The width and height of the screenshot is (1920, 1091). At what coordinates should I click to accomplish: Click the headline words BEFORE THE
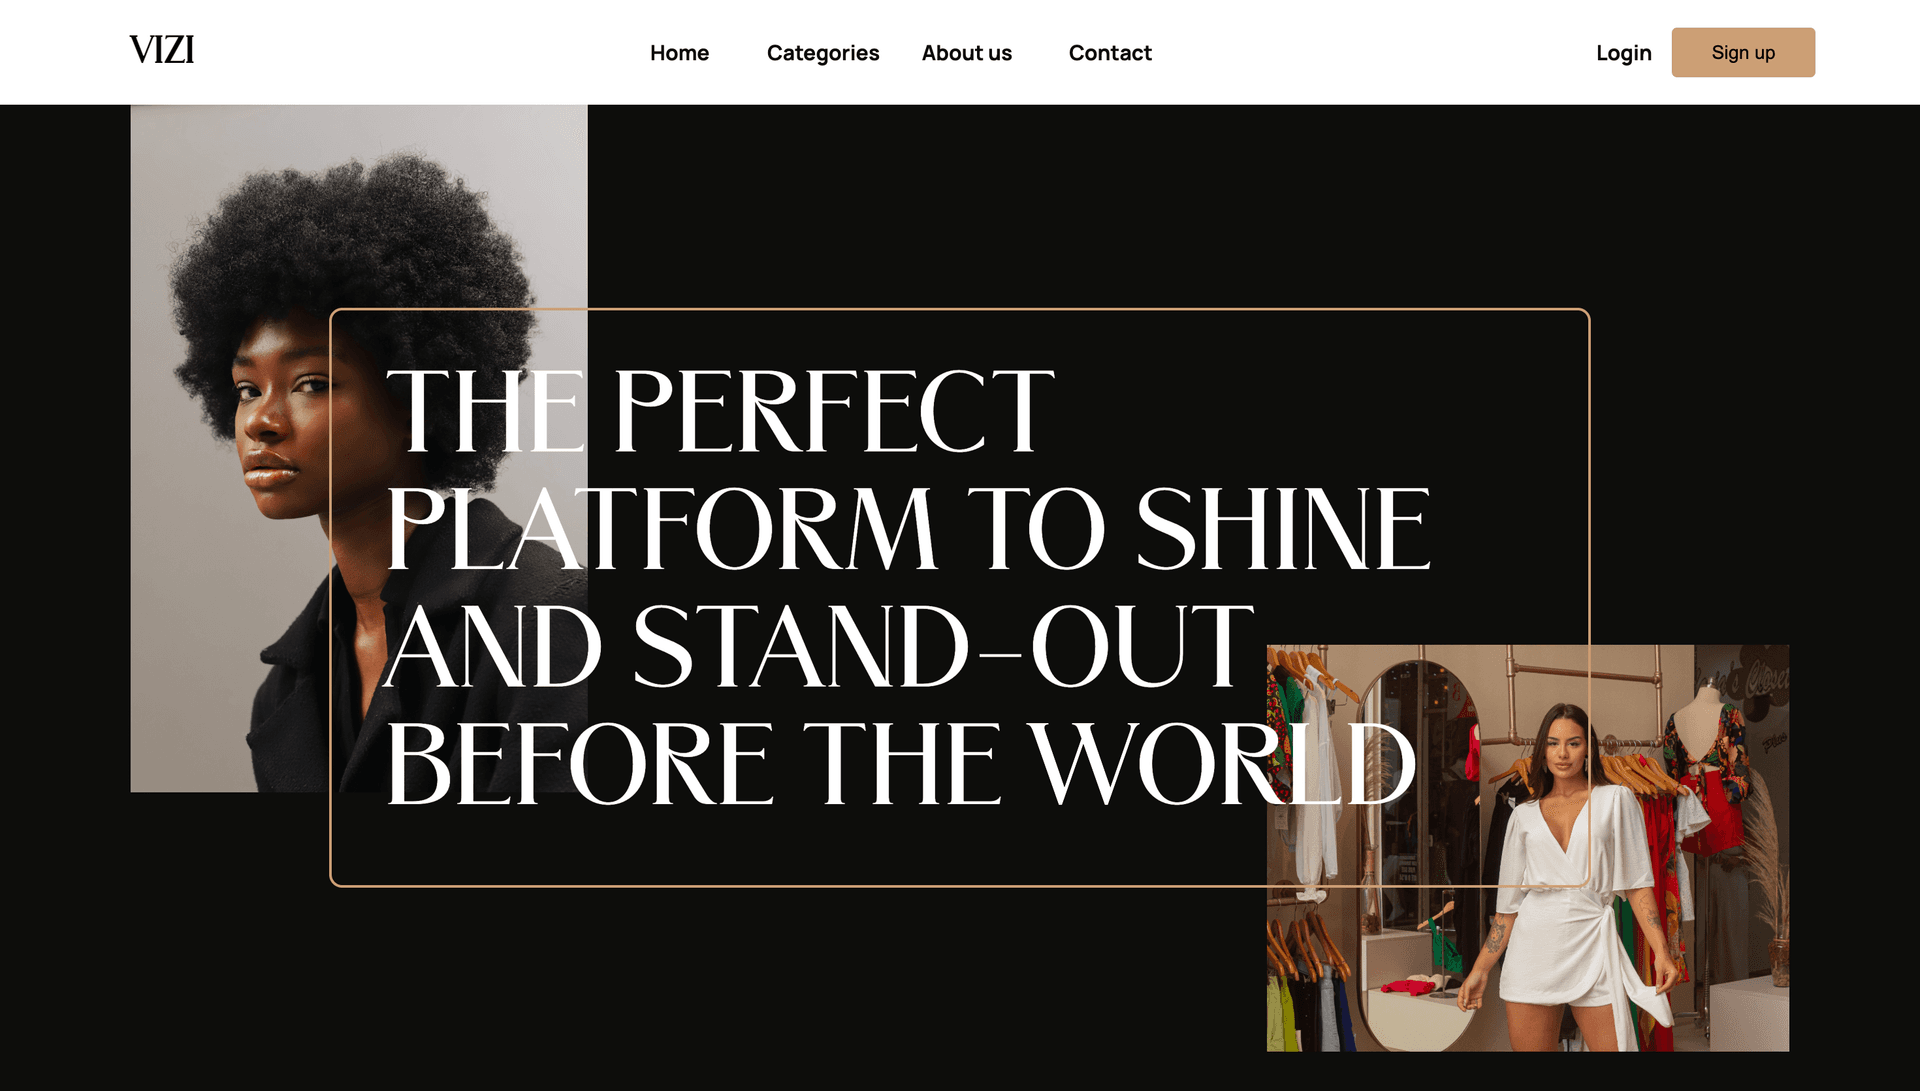[694, 765]
